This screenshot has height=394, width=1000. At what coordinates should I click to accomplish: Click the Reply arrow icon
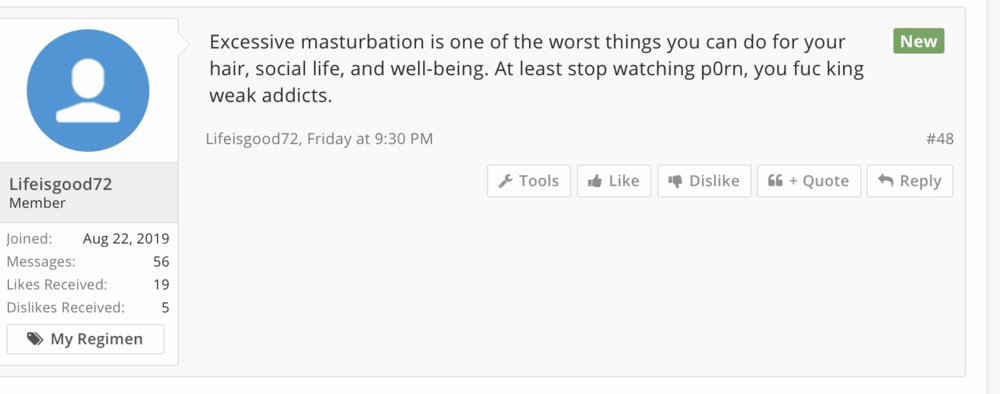(886, 180)
